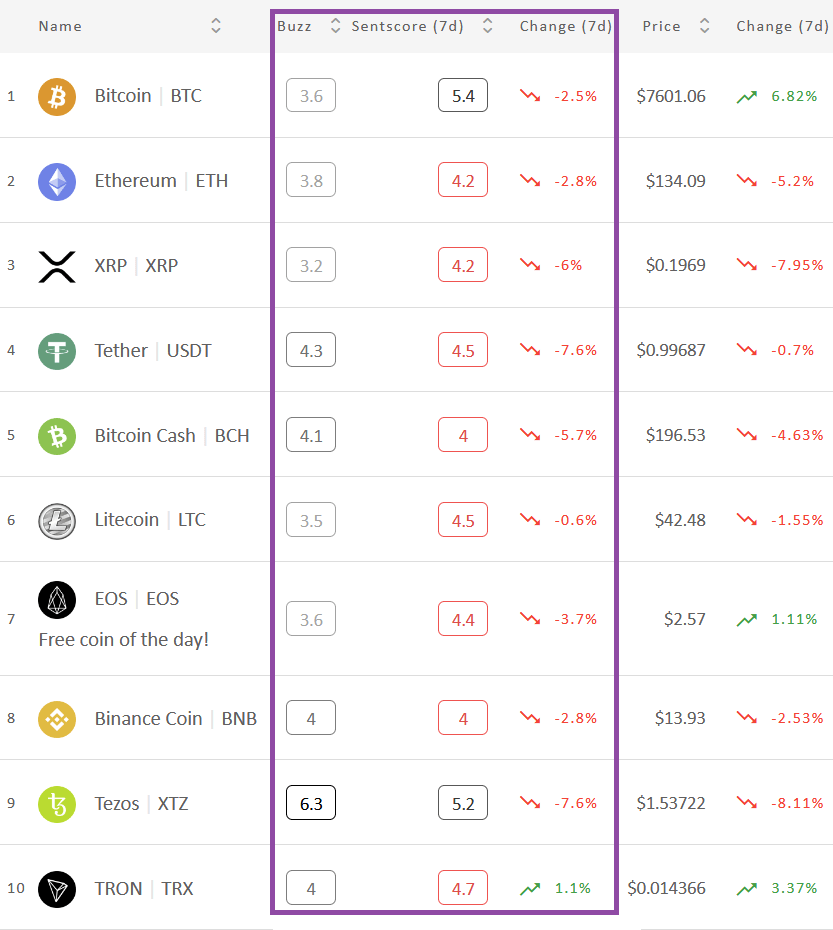
Task: Sort by Buzz column arrows
Action: pos(335,26)
